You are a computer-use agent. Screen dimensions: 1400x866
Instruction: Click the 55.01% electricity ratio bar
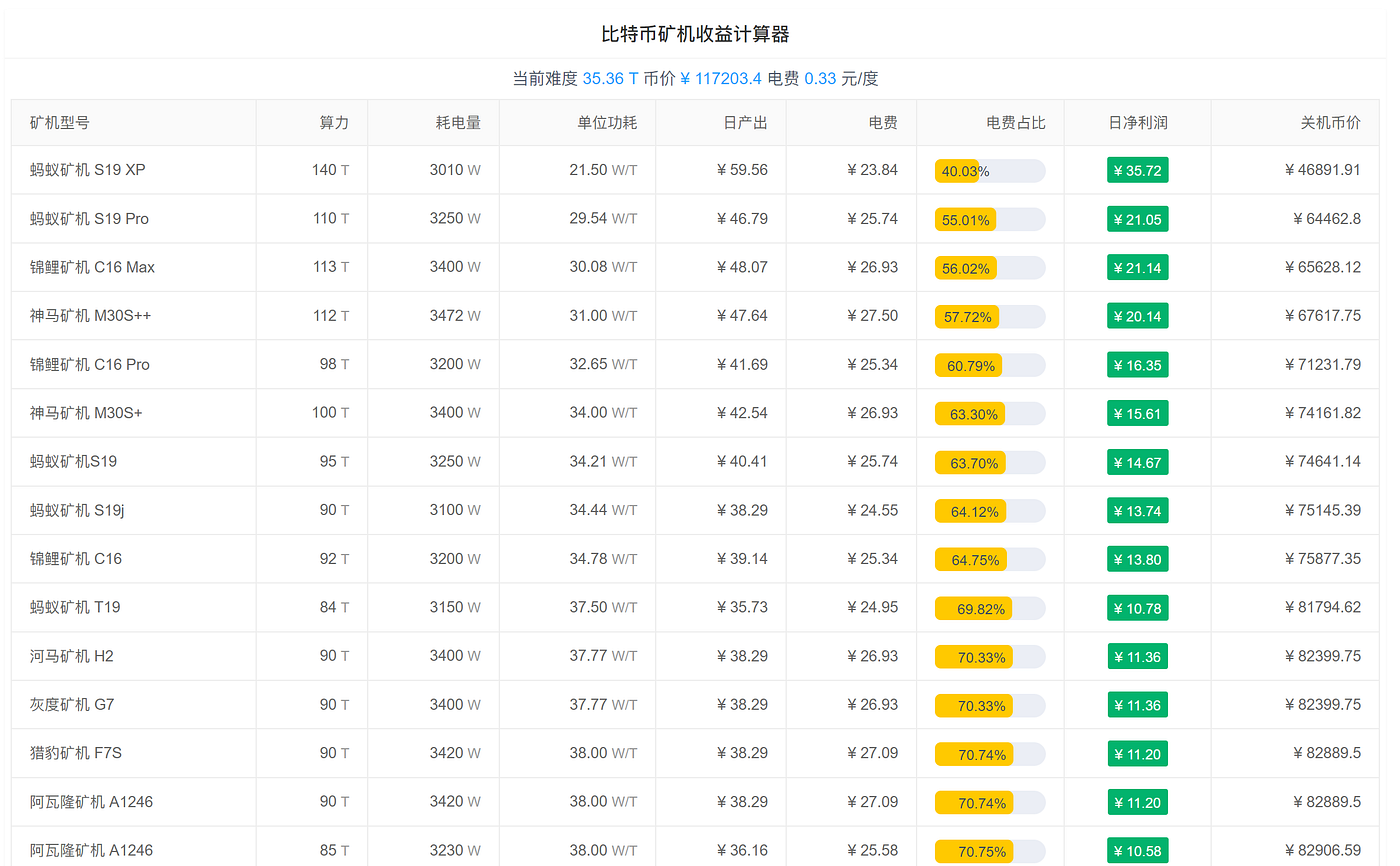(990, 220)
